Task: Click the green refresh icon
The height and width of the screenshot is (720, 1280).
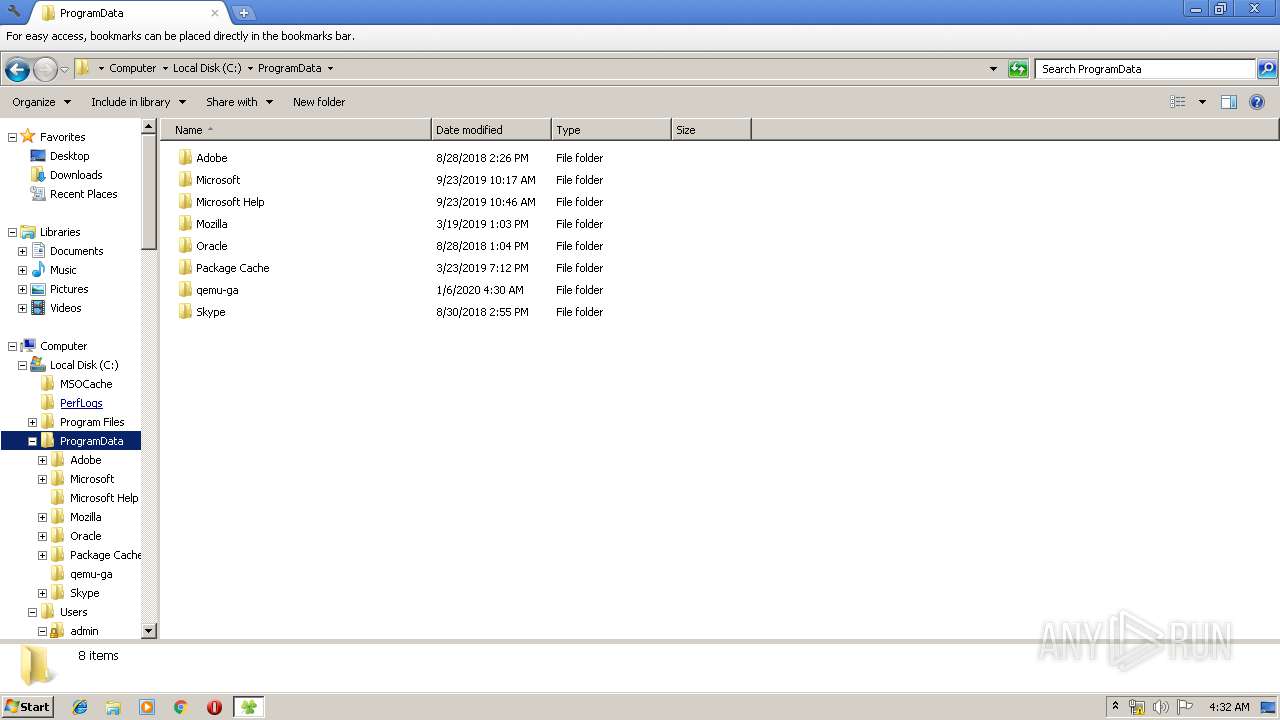Action: point(1018,69)
